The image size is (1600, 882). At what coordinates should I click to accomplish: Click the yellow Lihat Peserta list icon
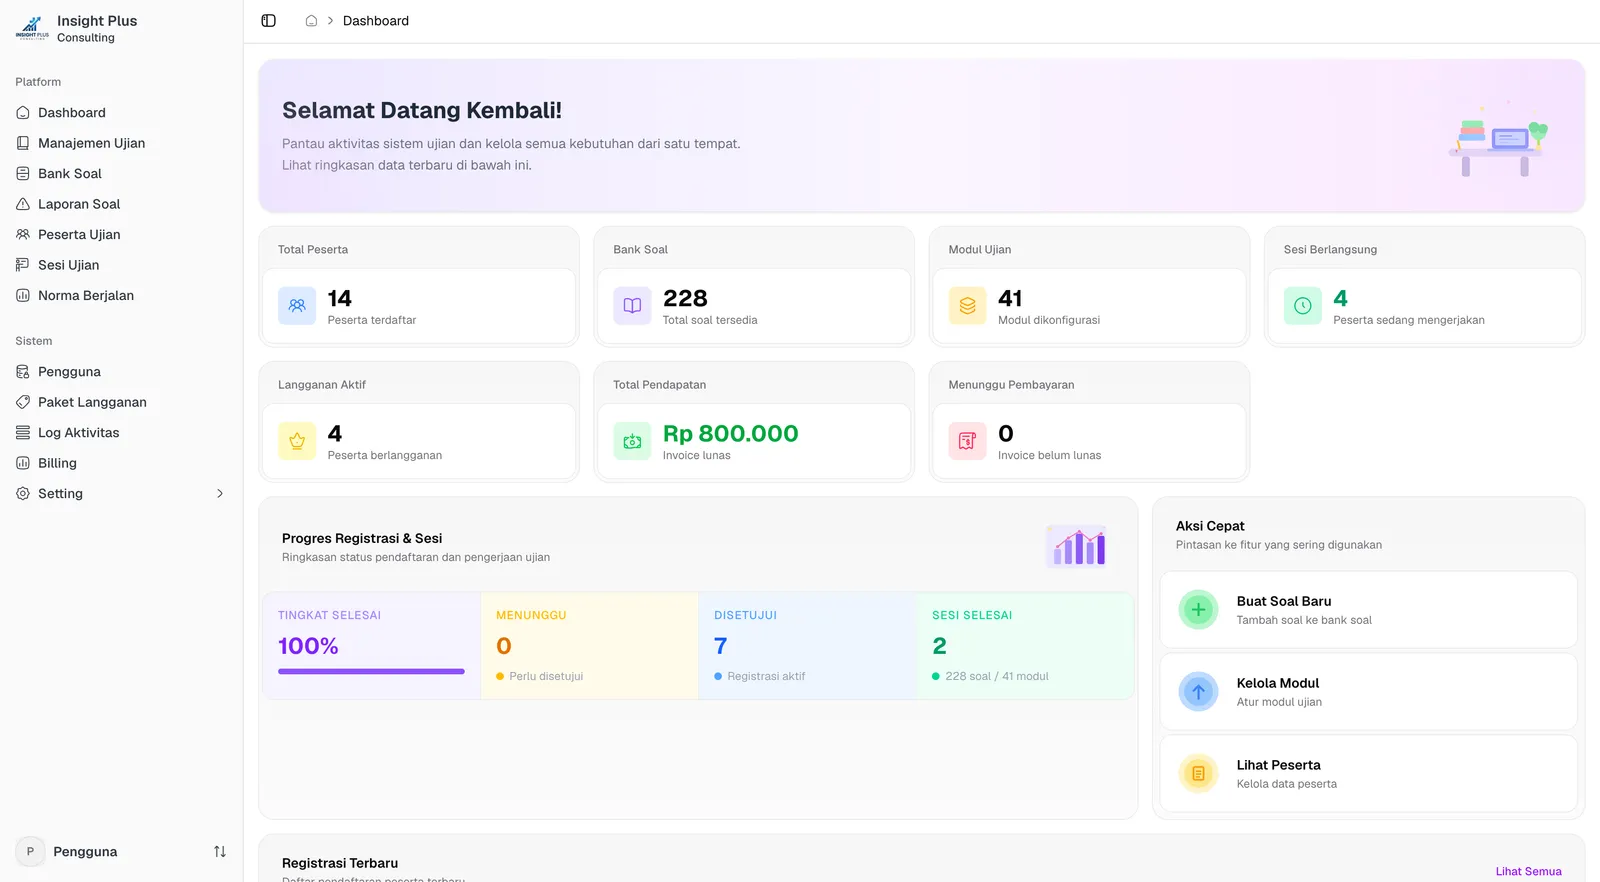pos(1198,774)
